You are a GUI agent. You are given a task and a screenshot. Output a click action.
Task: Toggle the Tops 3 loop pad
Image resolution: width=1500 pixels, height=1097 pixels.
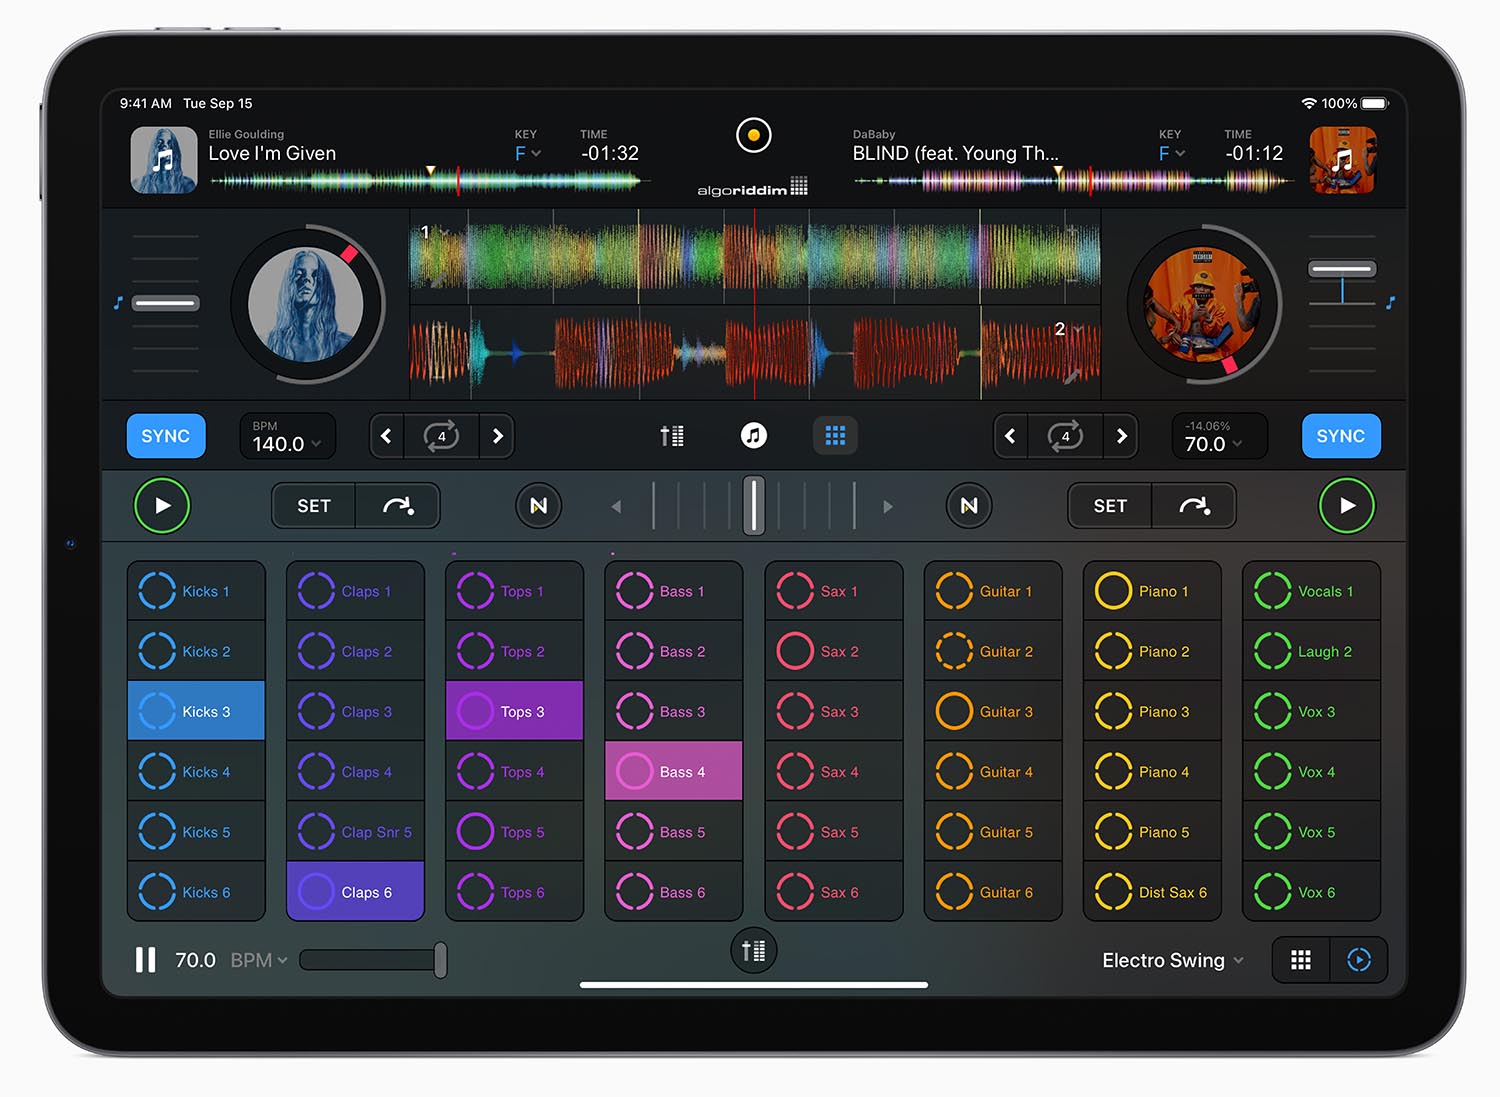click(514, 711)
